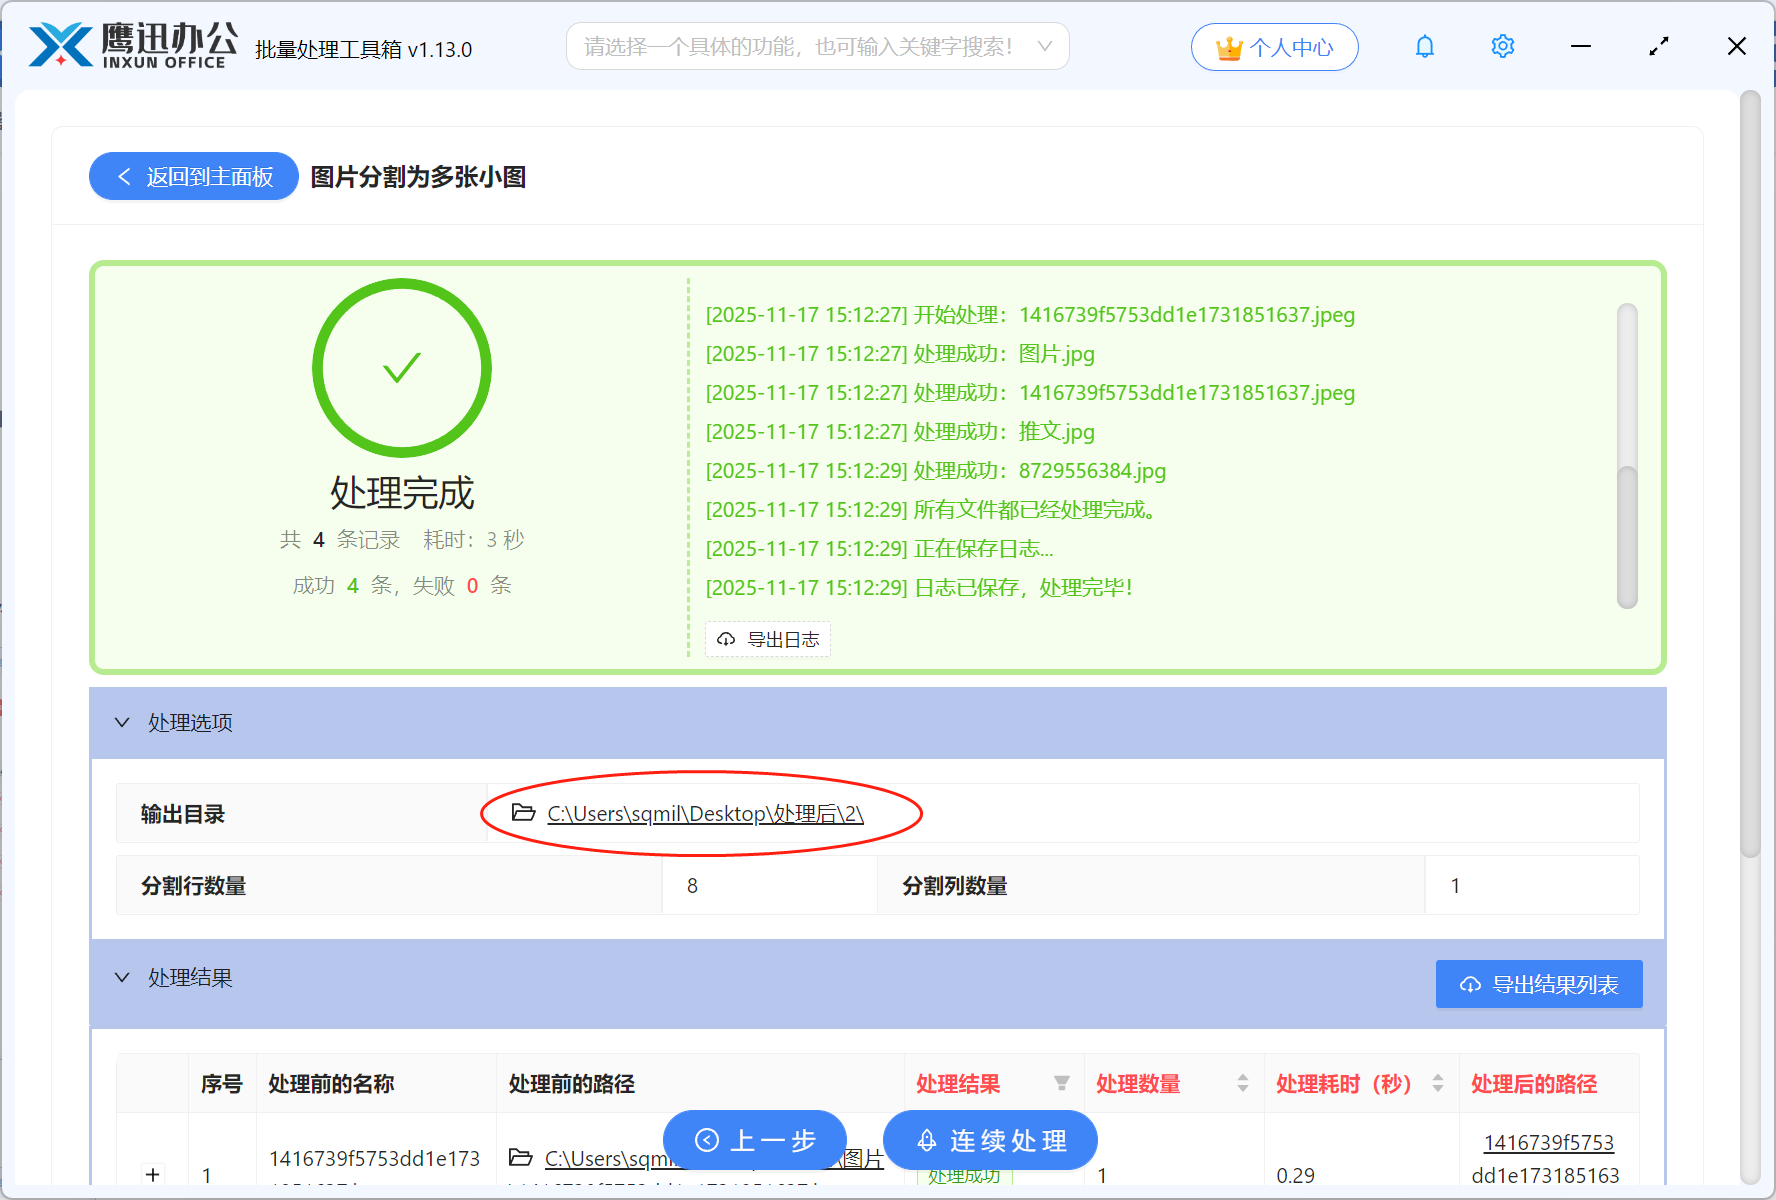This screenshot has width=1776, height=1200.
Task: Sort results by 处理耗时 column arrows
Action: click(x=1438, y=1083)
